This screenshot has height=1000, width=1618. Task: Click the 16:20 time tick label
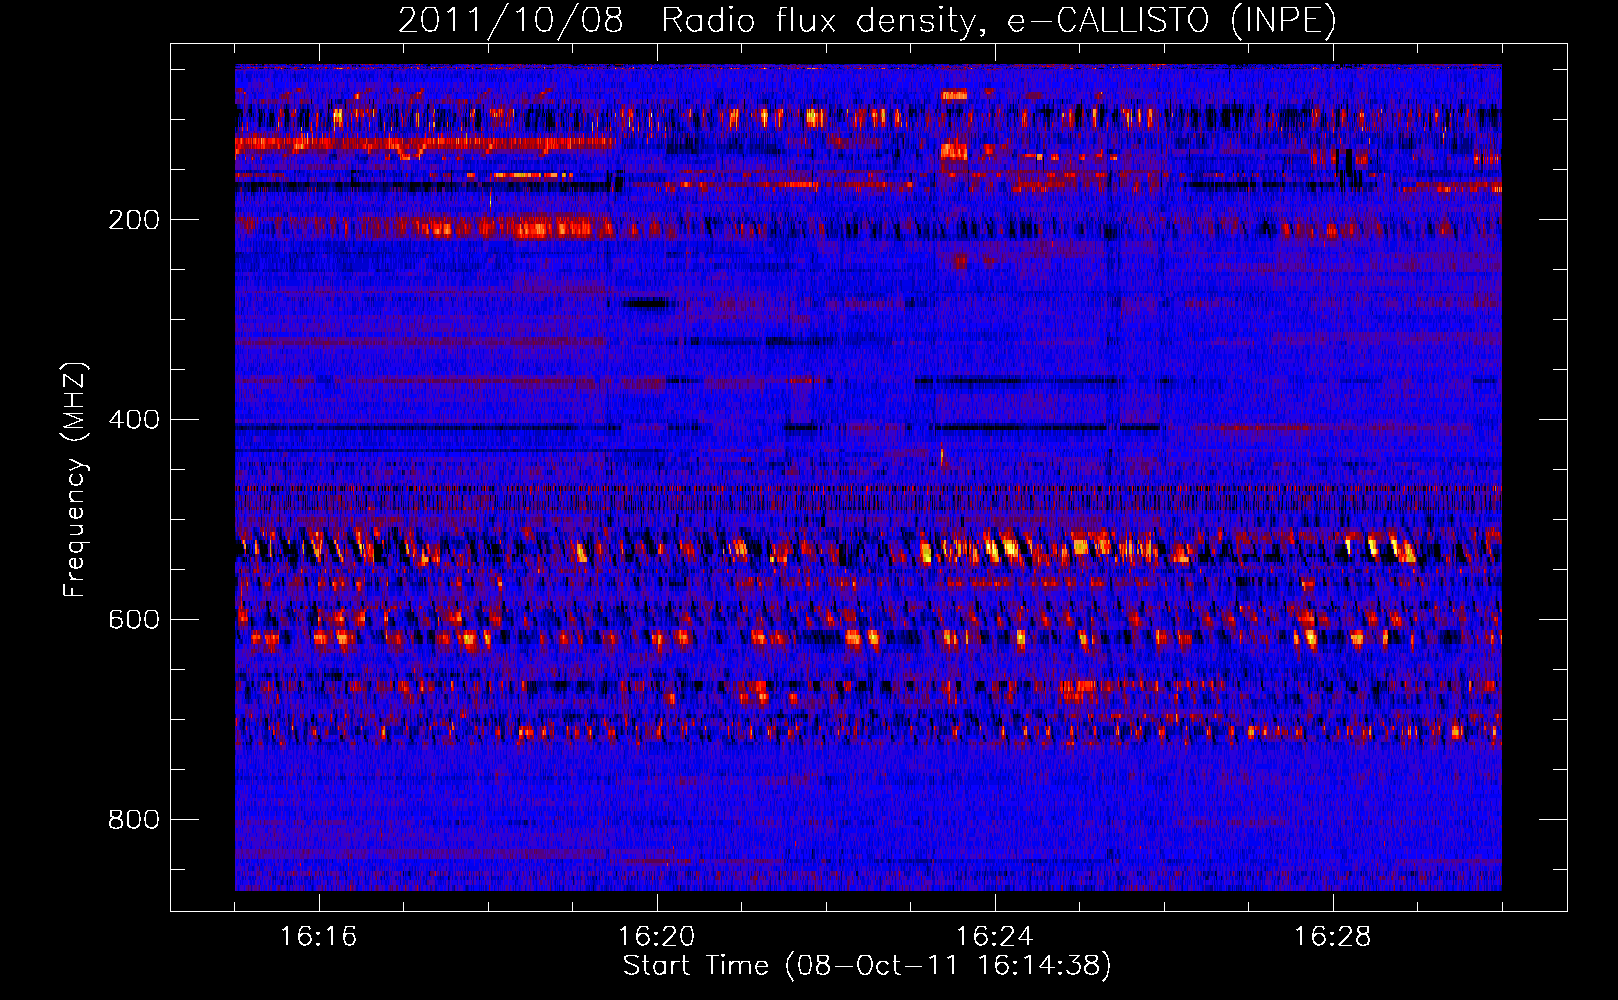657,937
